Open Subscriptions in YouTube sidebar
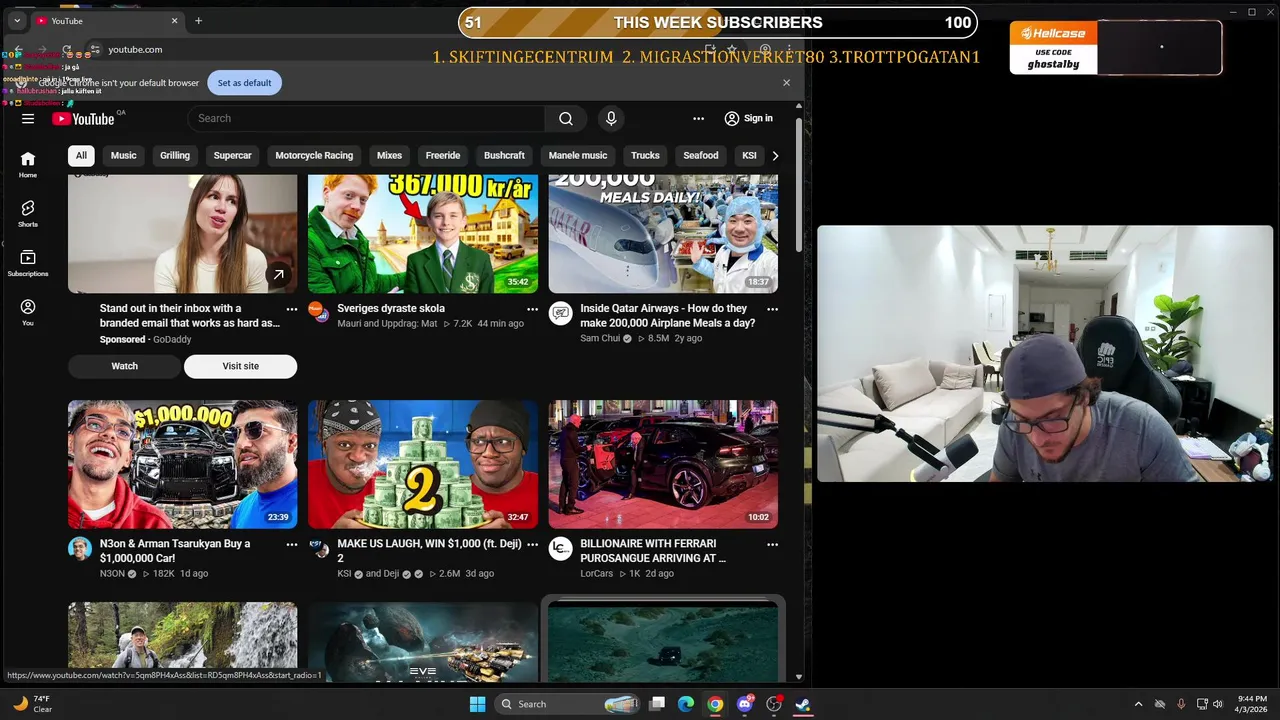The width and height of the screenshot is (1280, 720). 28,263
